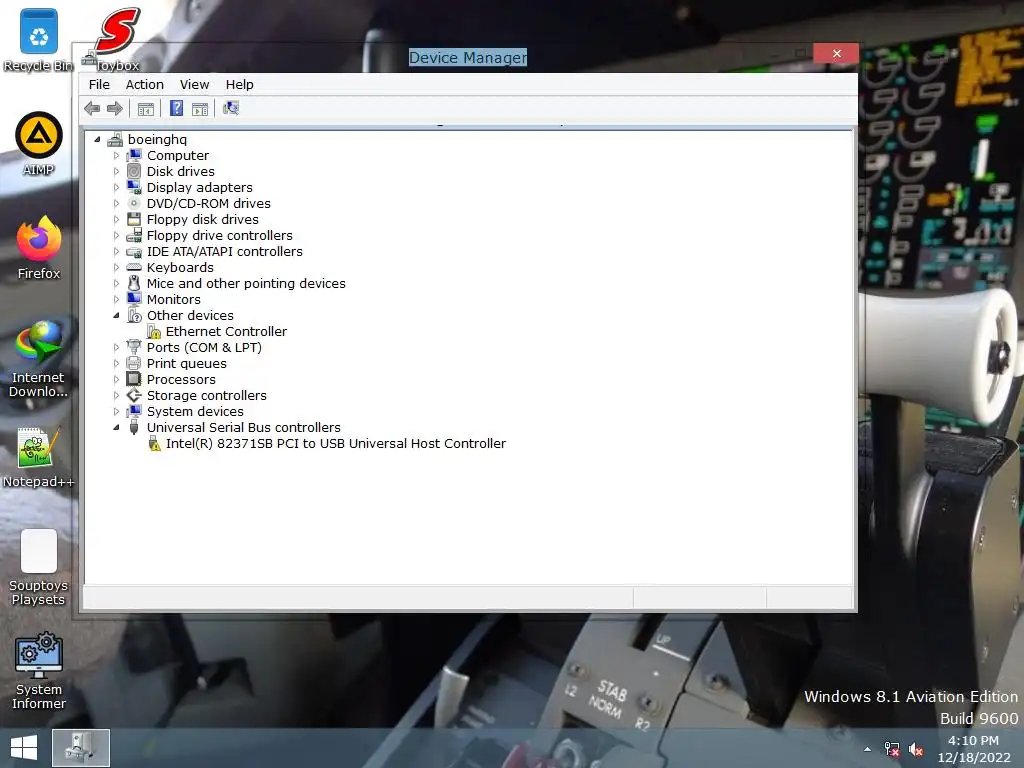Open Notepad++ desktop icon
The image size is (1024, 768).
pos(39,457)
